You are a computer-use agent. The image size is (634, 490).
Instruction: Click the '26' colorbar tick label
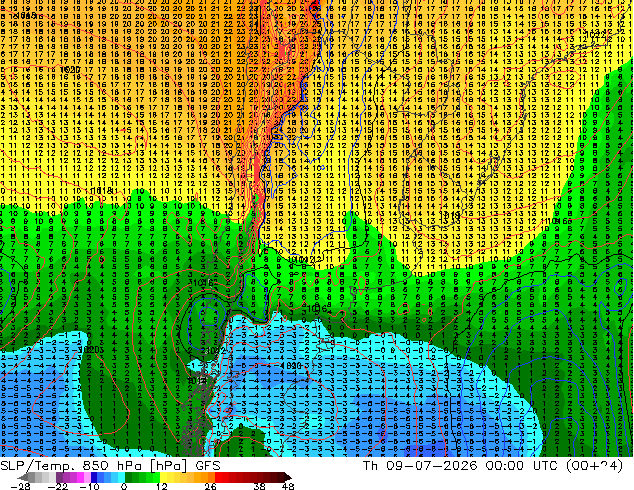(x=210, y=486)
